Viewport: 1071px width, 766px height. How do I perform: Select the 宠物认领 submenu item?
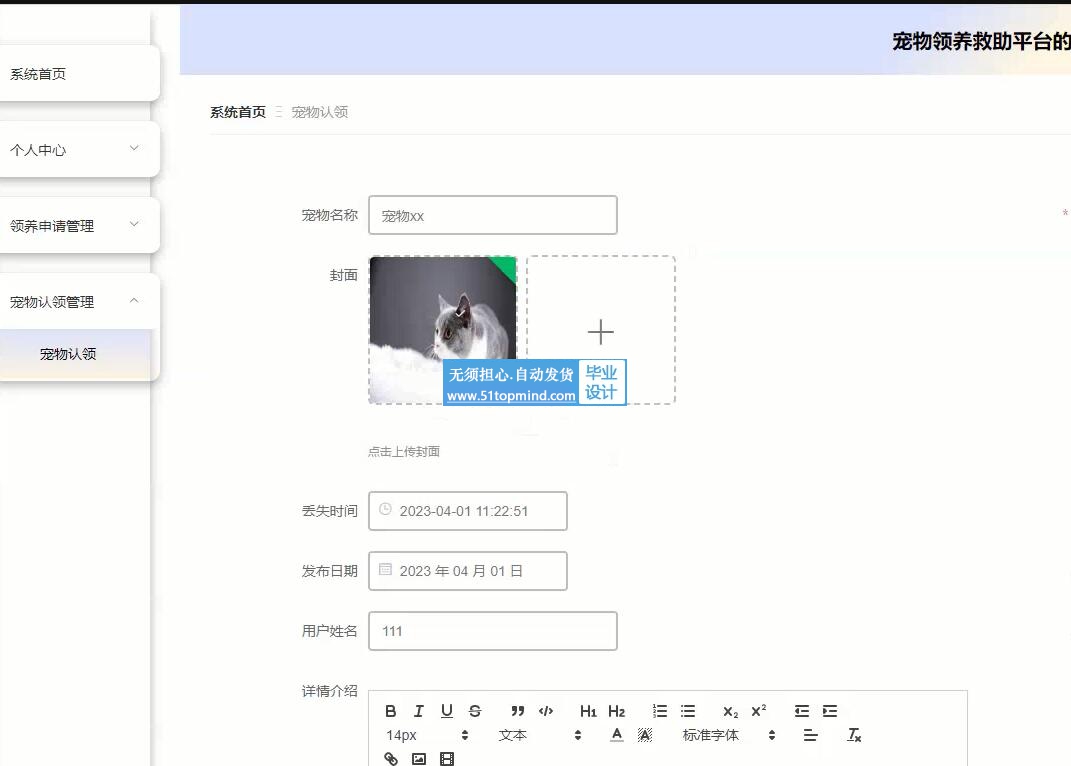coord(76,354)
